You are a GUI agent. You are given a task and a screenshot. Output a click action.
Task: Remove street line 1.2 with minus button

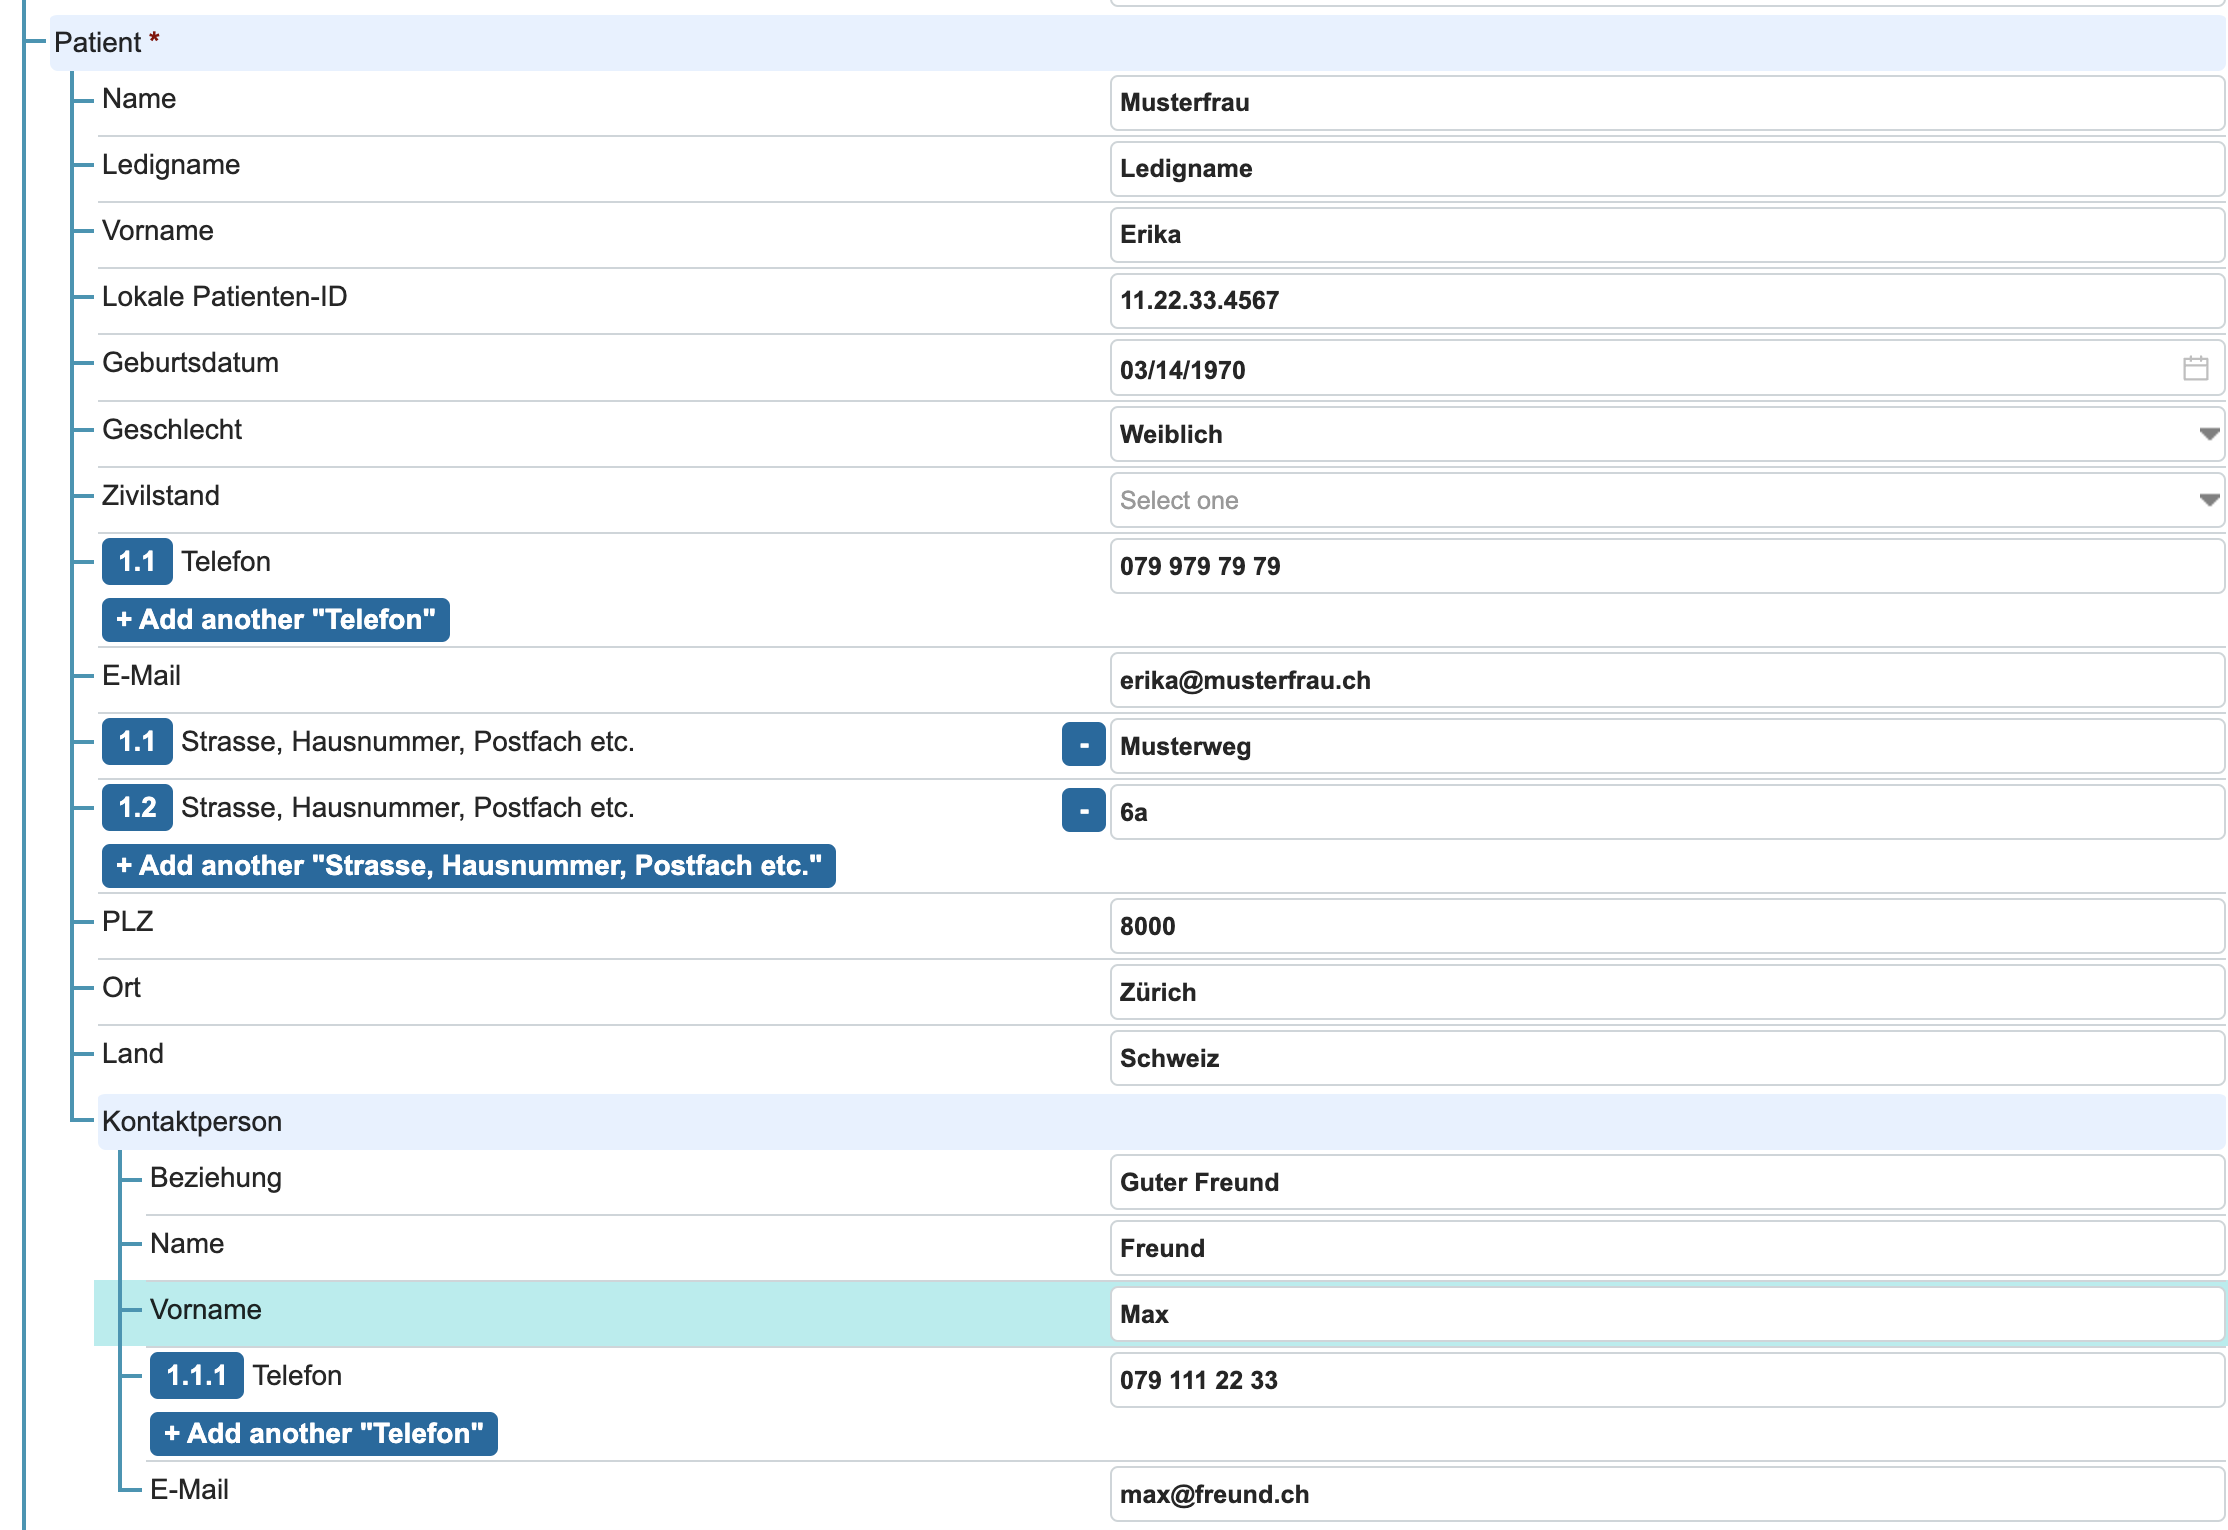pyautogui.click(x=1083, y=810)
